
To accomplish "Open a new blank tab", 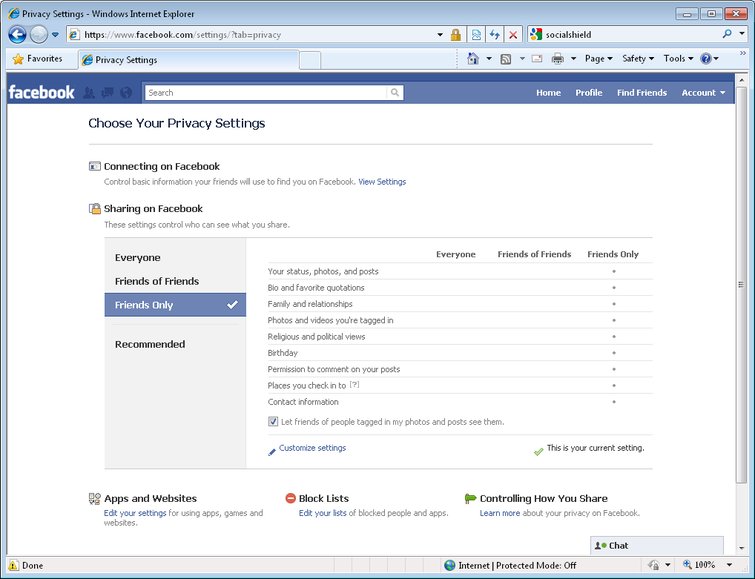I will pos(310,60).
